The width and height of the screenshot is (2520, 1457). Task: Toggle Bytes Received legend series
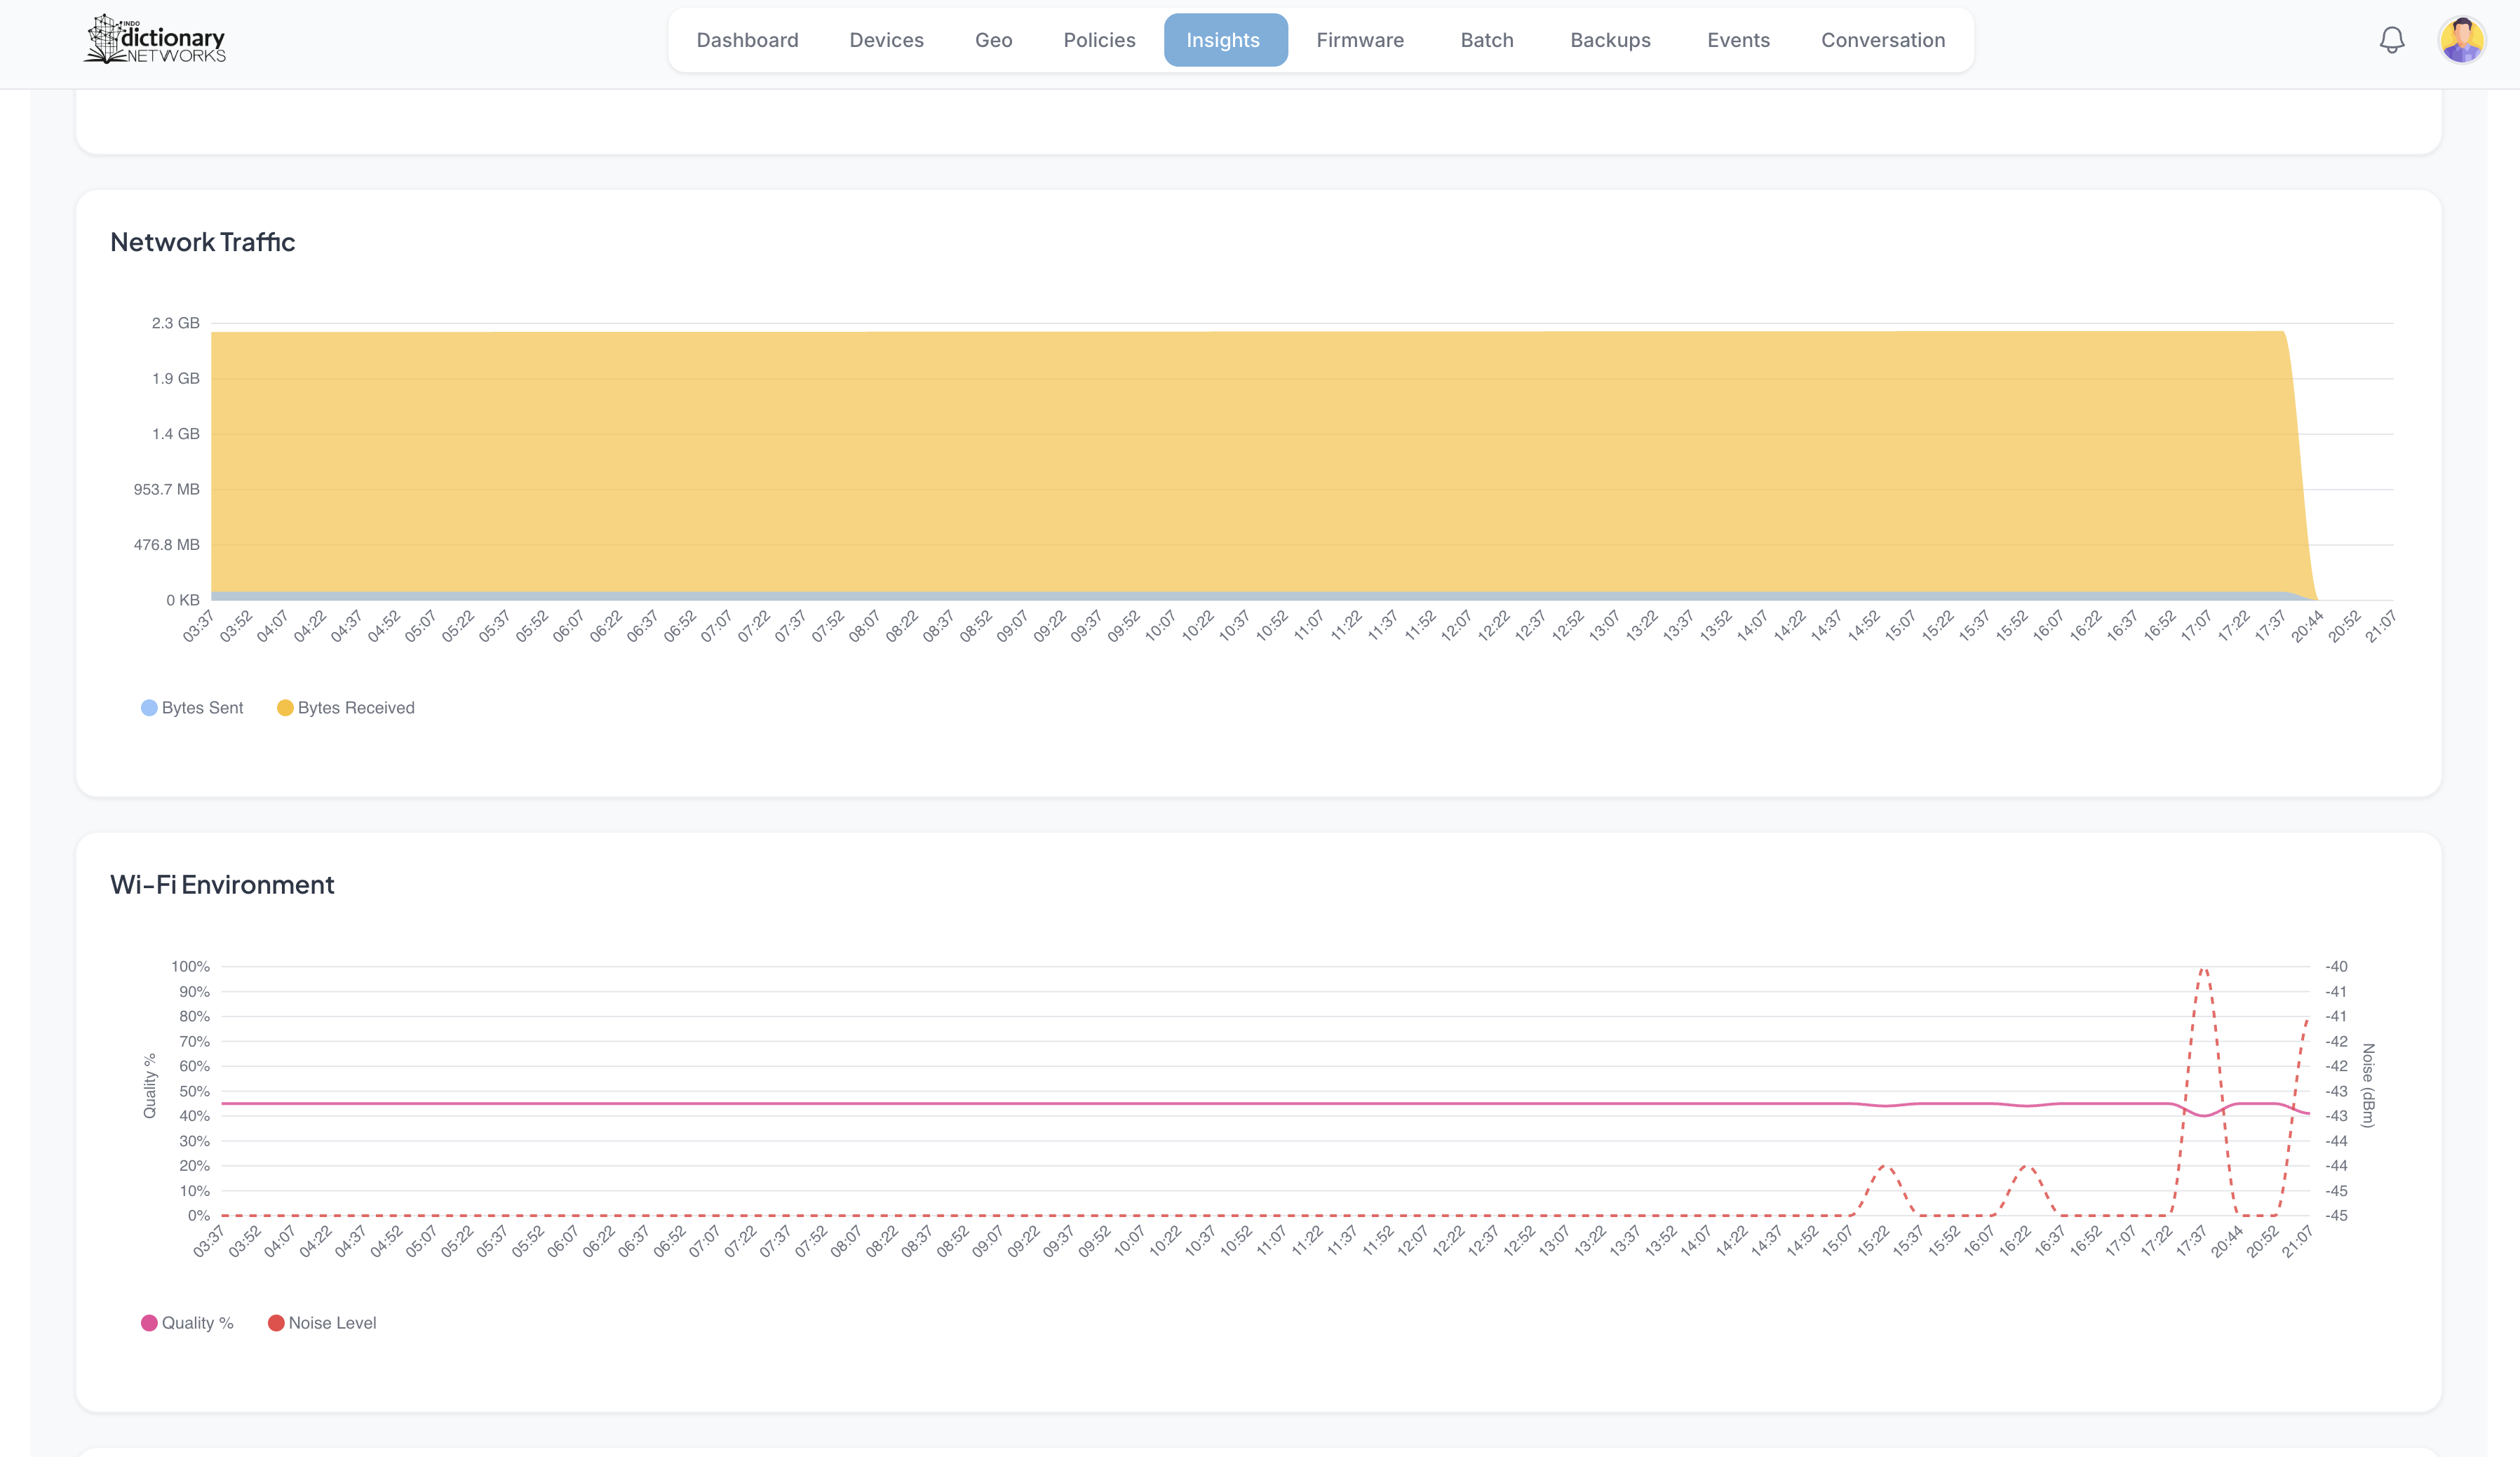pyautogui.click(x=345, y=708)
